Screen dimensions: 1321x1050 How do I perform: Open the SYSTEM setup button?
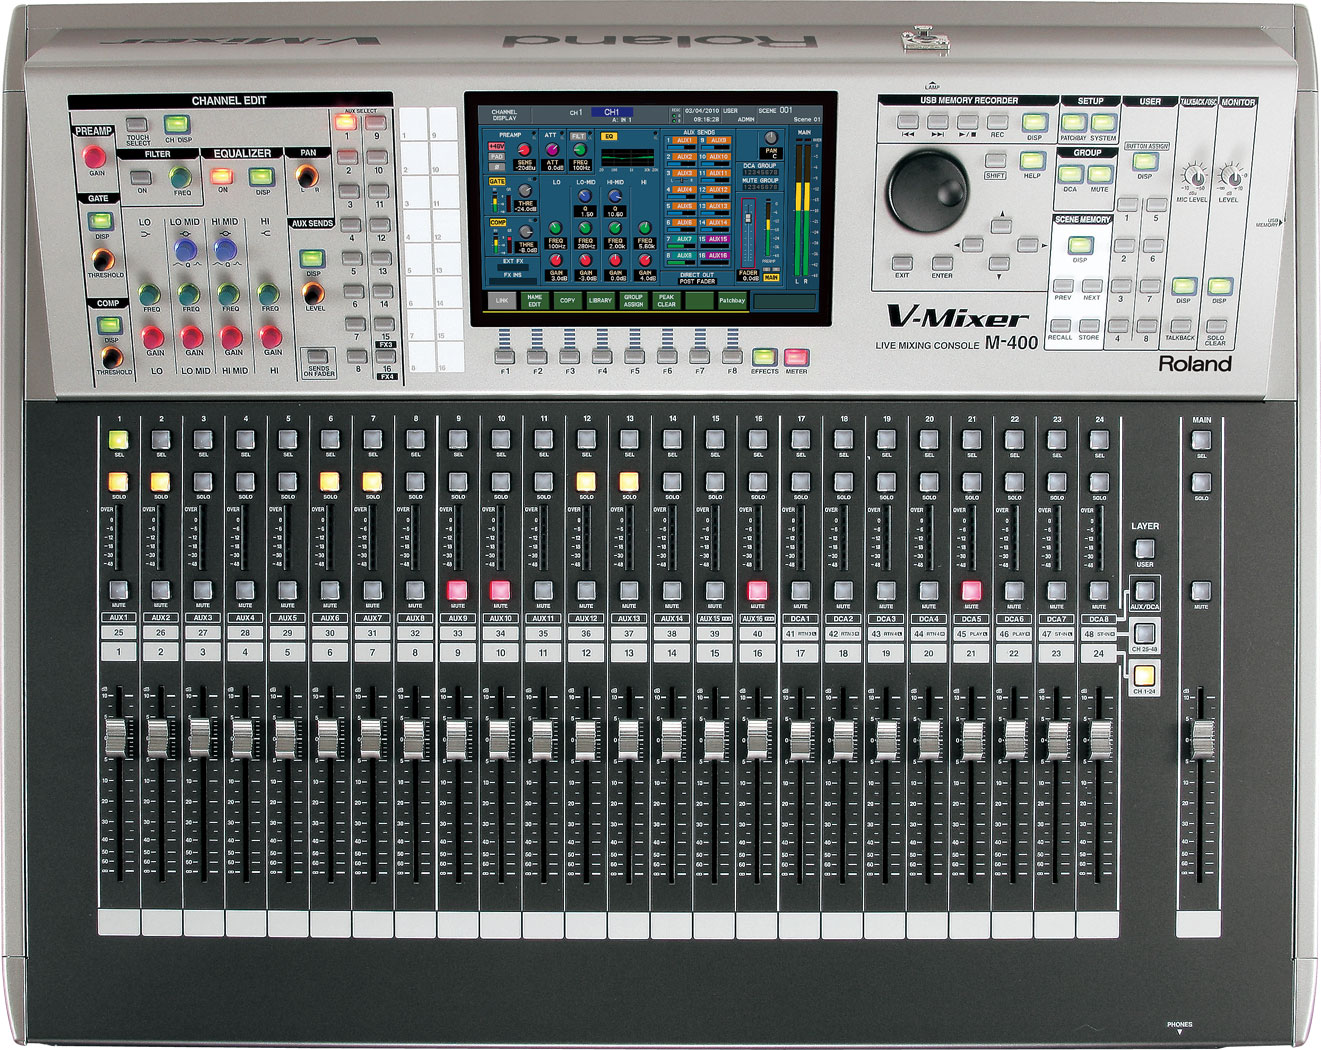point(1104,123)
